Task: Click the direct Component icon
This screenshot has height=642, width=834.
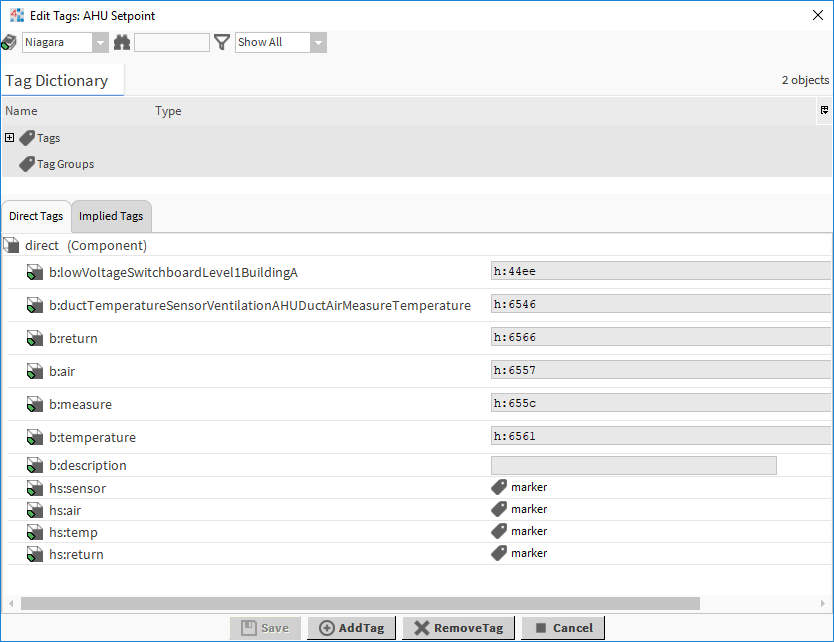Action: pyautogui.click(x=11, y=245)
